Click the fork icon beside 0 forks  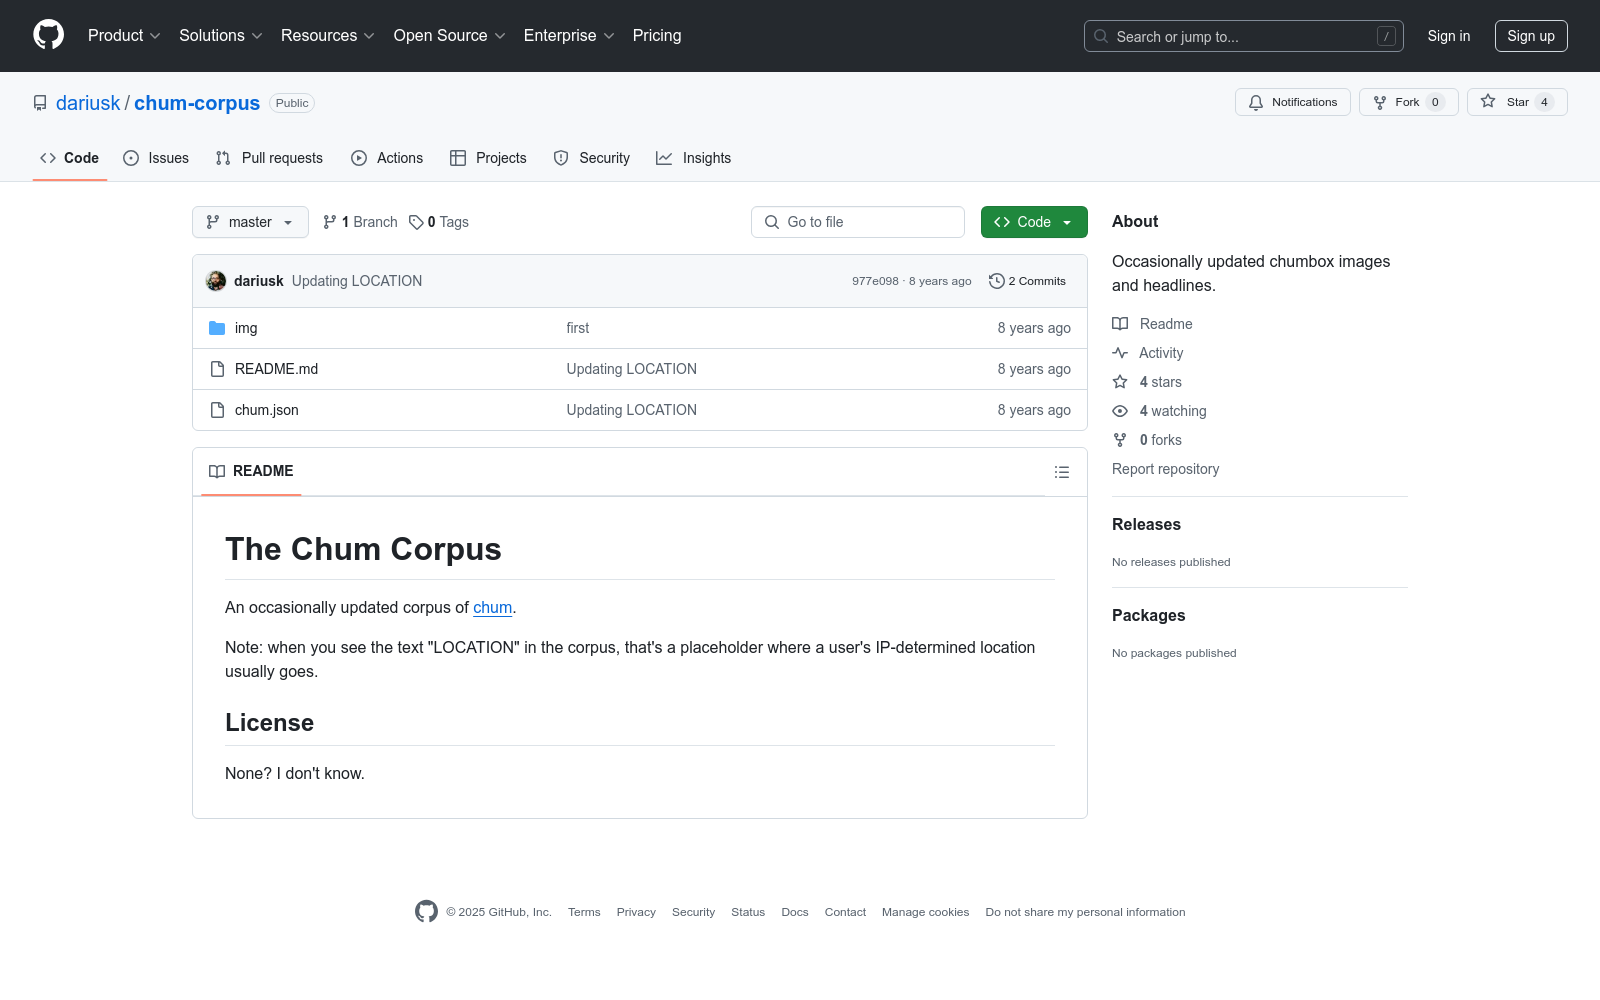1120,440
